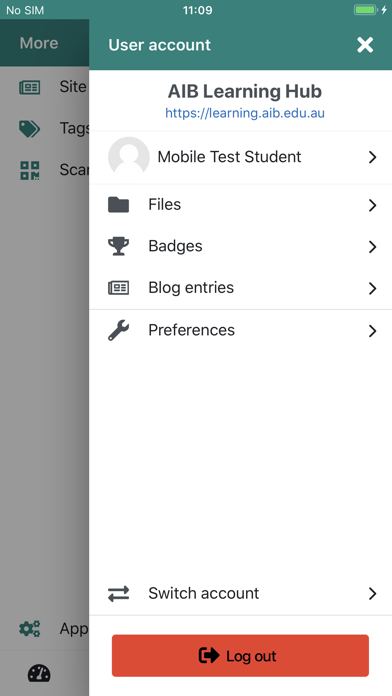The image size is (392, 696).
Task: Open the Switch account menu item
Action: click(x=241, y=593)
